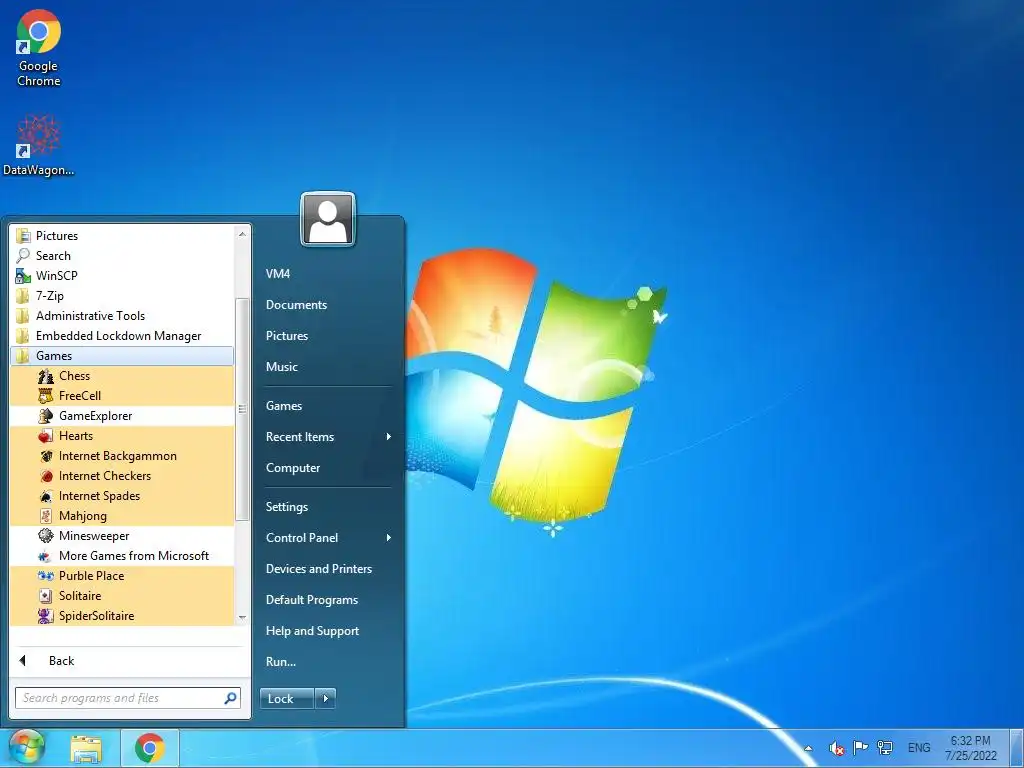The height and width of the screenshot is (768, 1024).
Task: Open the Pictures folder in programs list
Action: [x=121, y=236]
